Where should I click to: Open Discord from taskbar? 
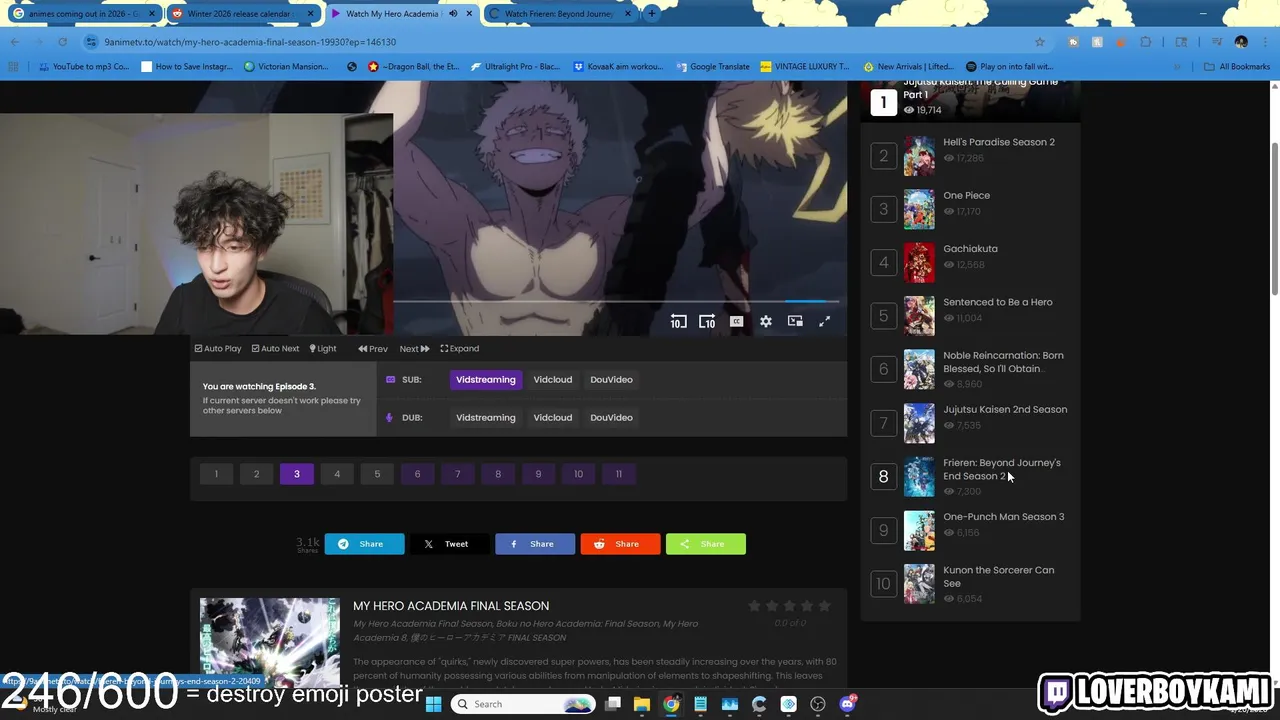click(847, 704)
